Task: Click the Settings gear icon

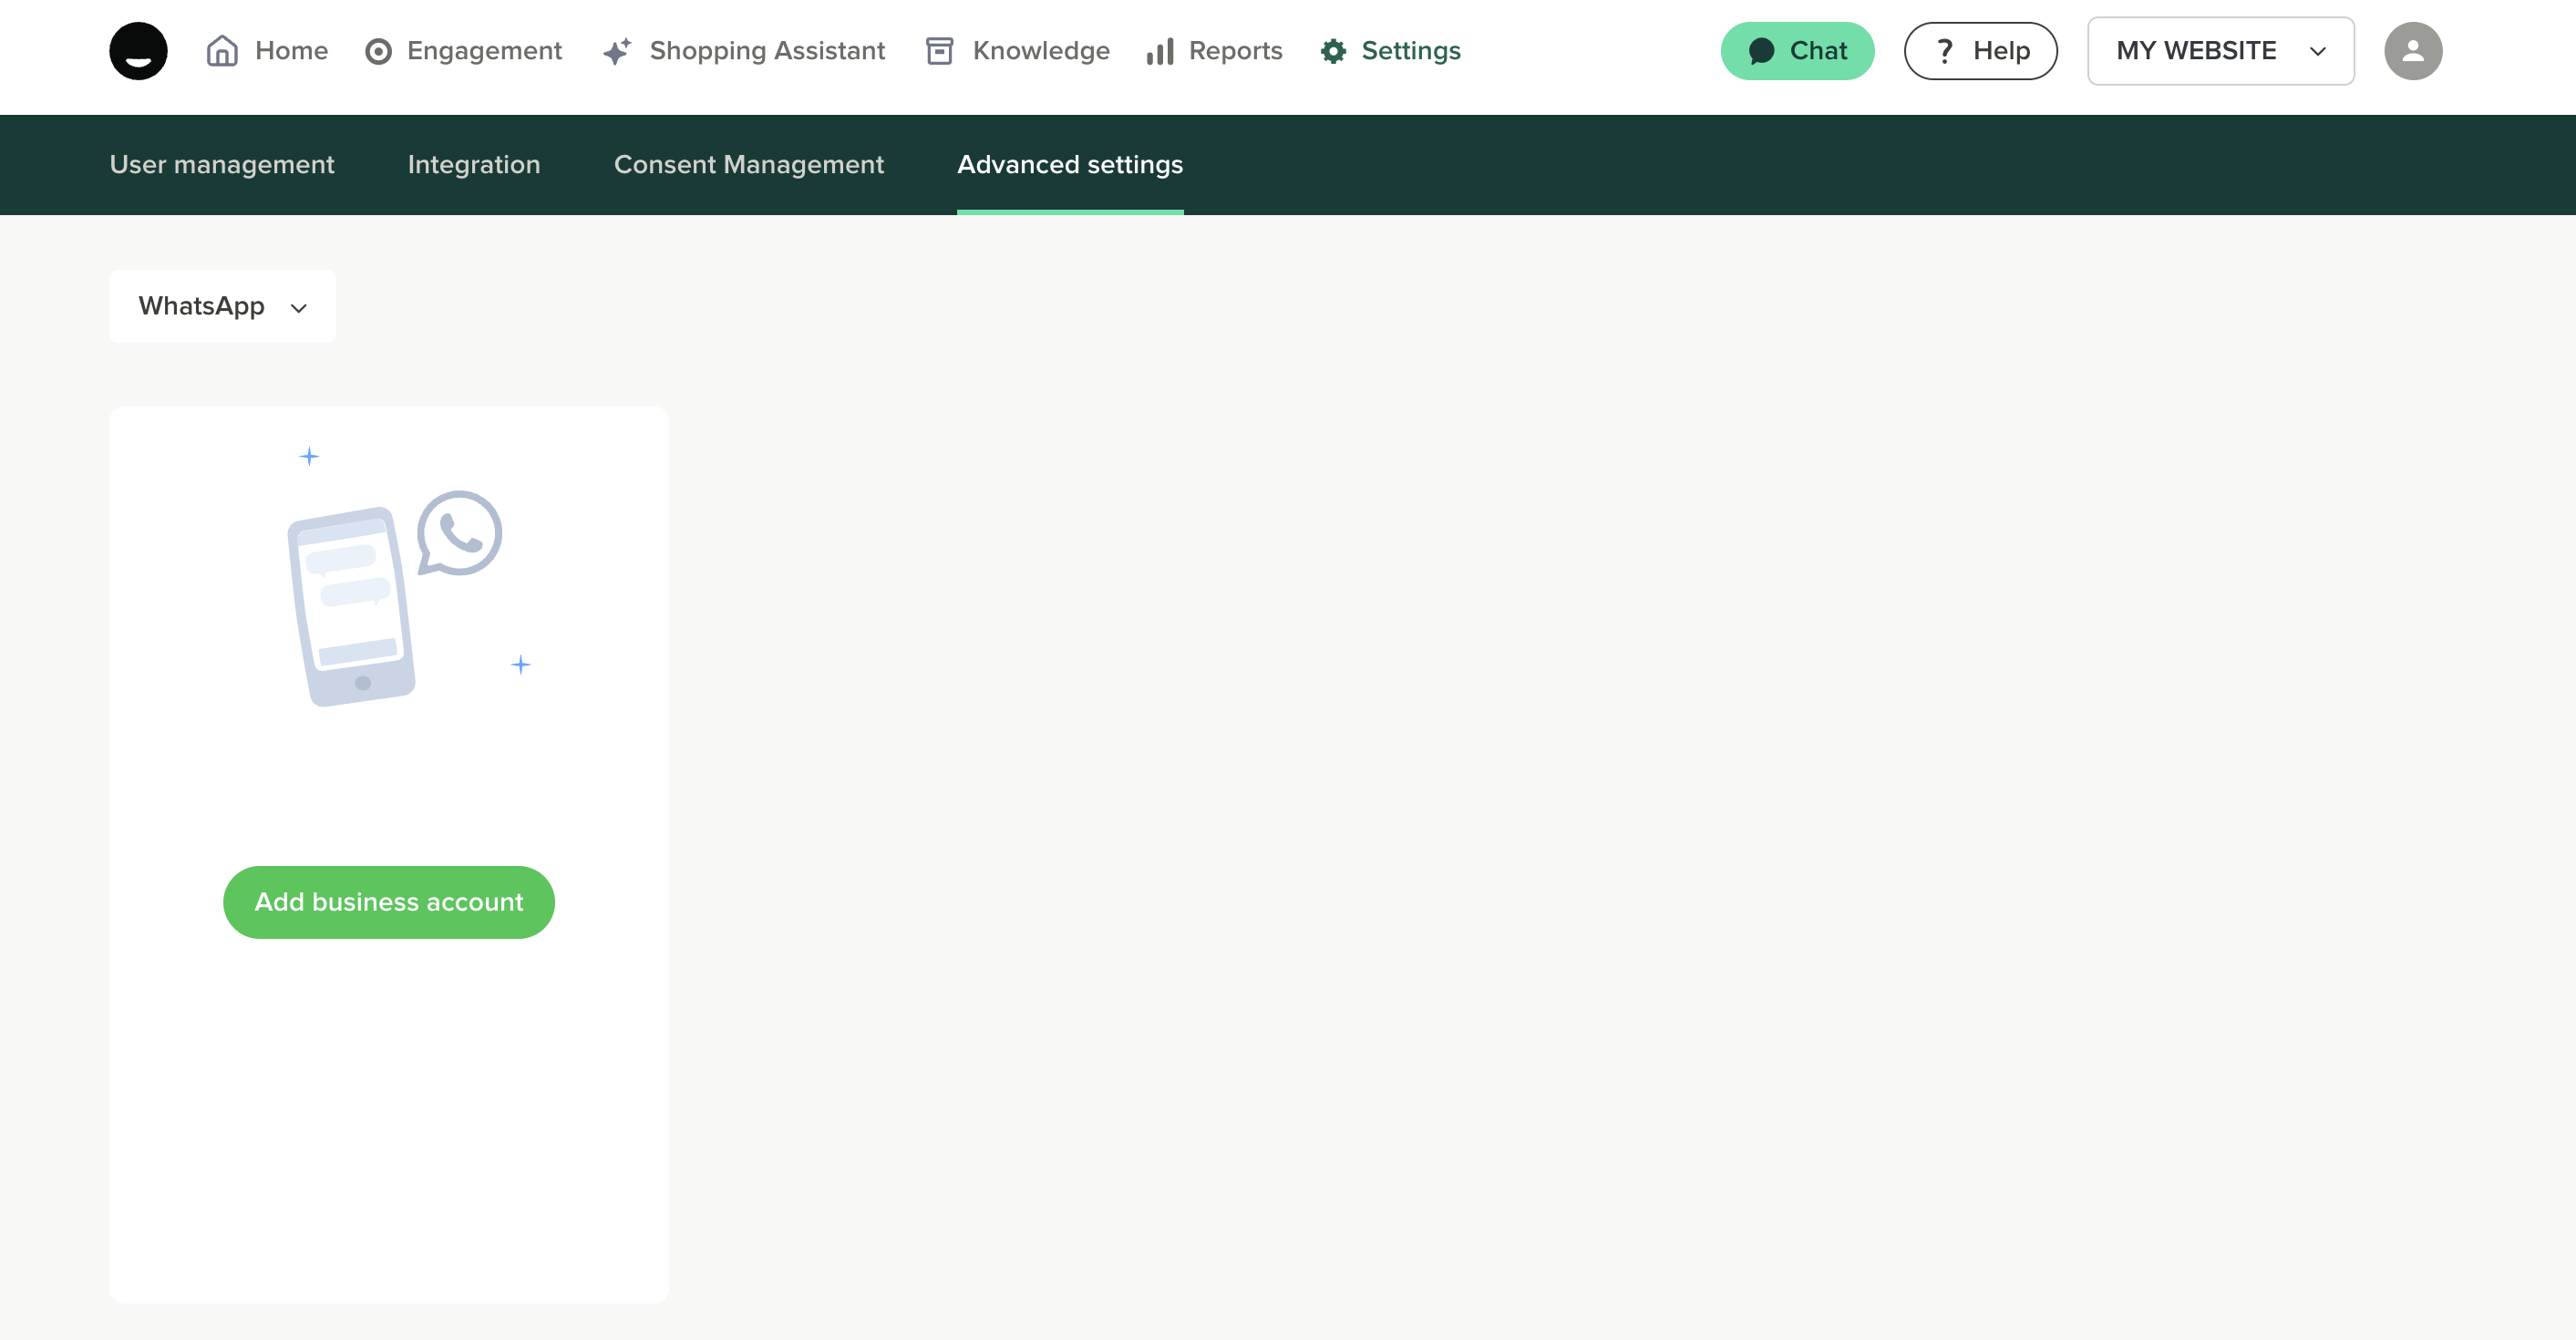Action: coord(1333,51)
